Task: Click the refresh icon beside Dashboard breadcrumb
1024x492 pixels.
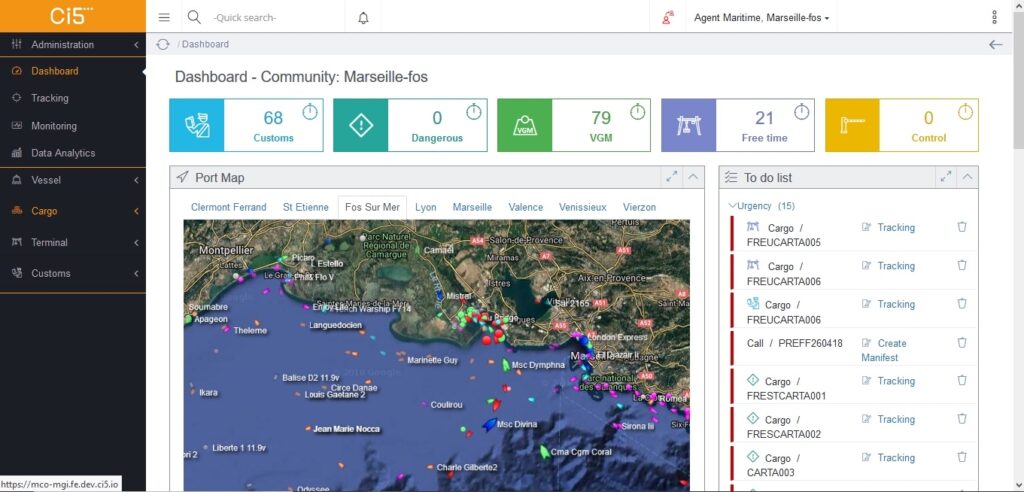Action: (163, 44)
